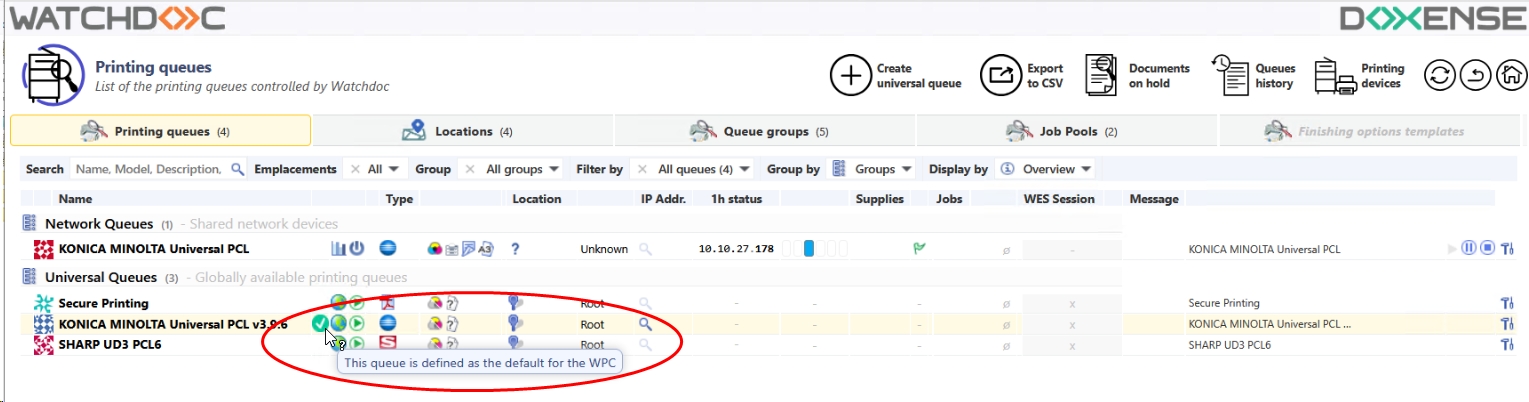Click the back arrow round icon
The width and height of the screenshot is (1529, 402).
pyautogui.click(x=1476, y=76)
